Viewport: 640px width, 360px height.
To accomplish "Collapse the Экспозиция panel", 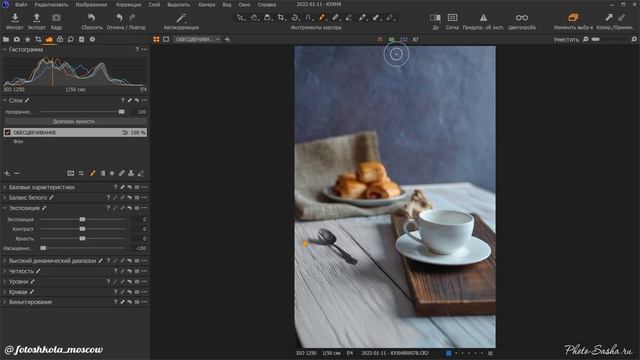I will click(x=5, y=208).
